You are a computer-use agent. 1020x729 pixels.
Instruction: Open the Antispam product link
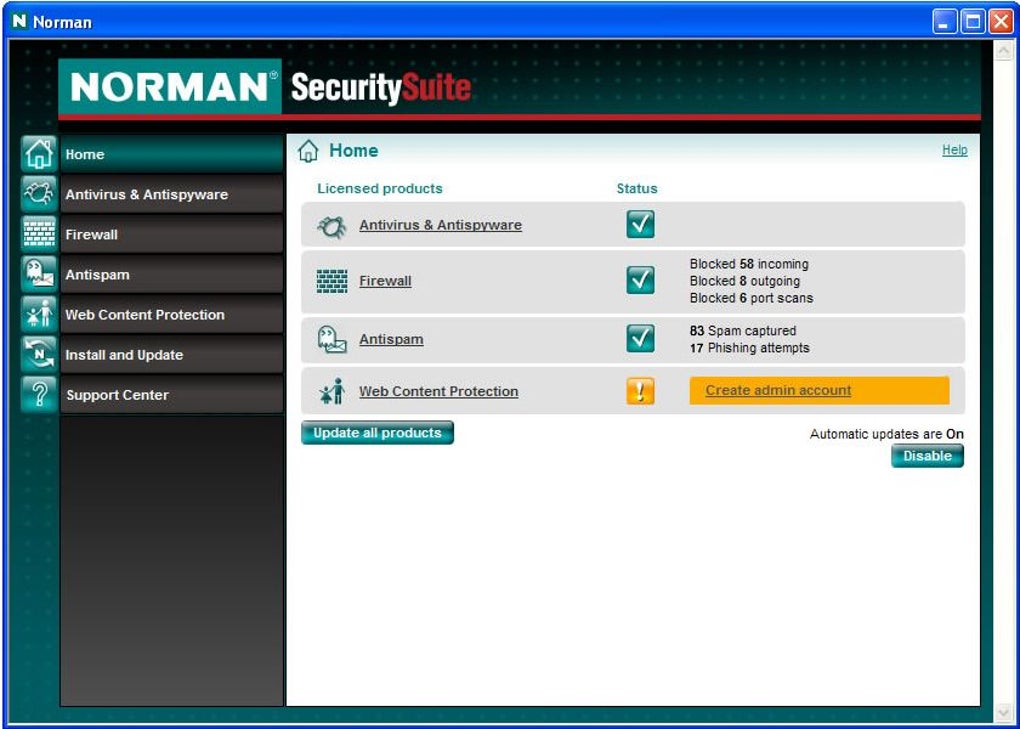(x=391, y=339)
